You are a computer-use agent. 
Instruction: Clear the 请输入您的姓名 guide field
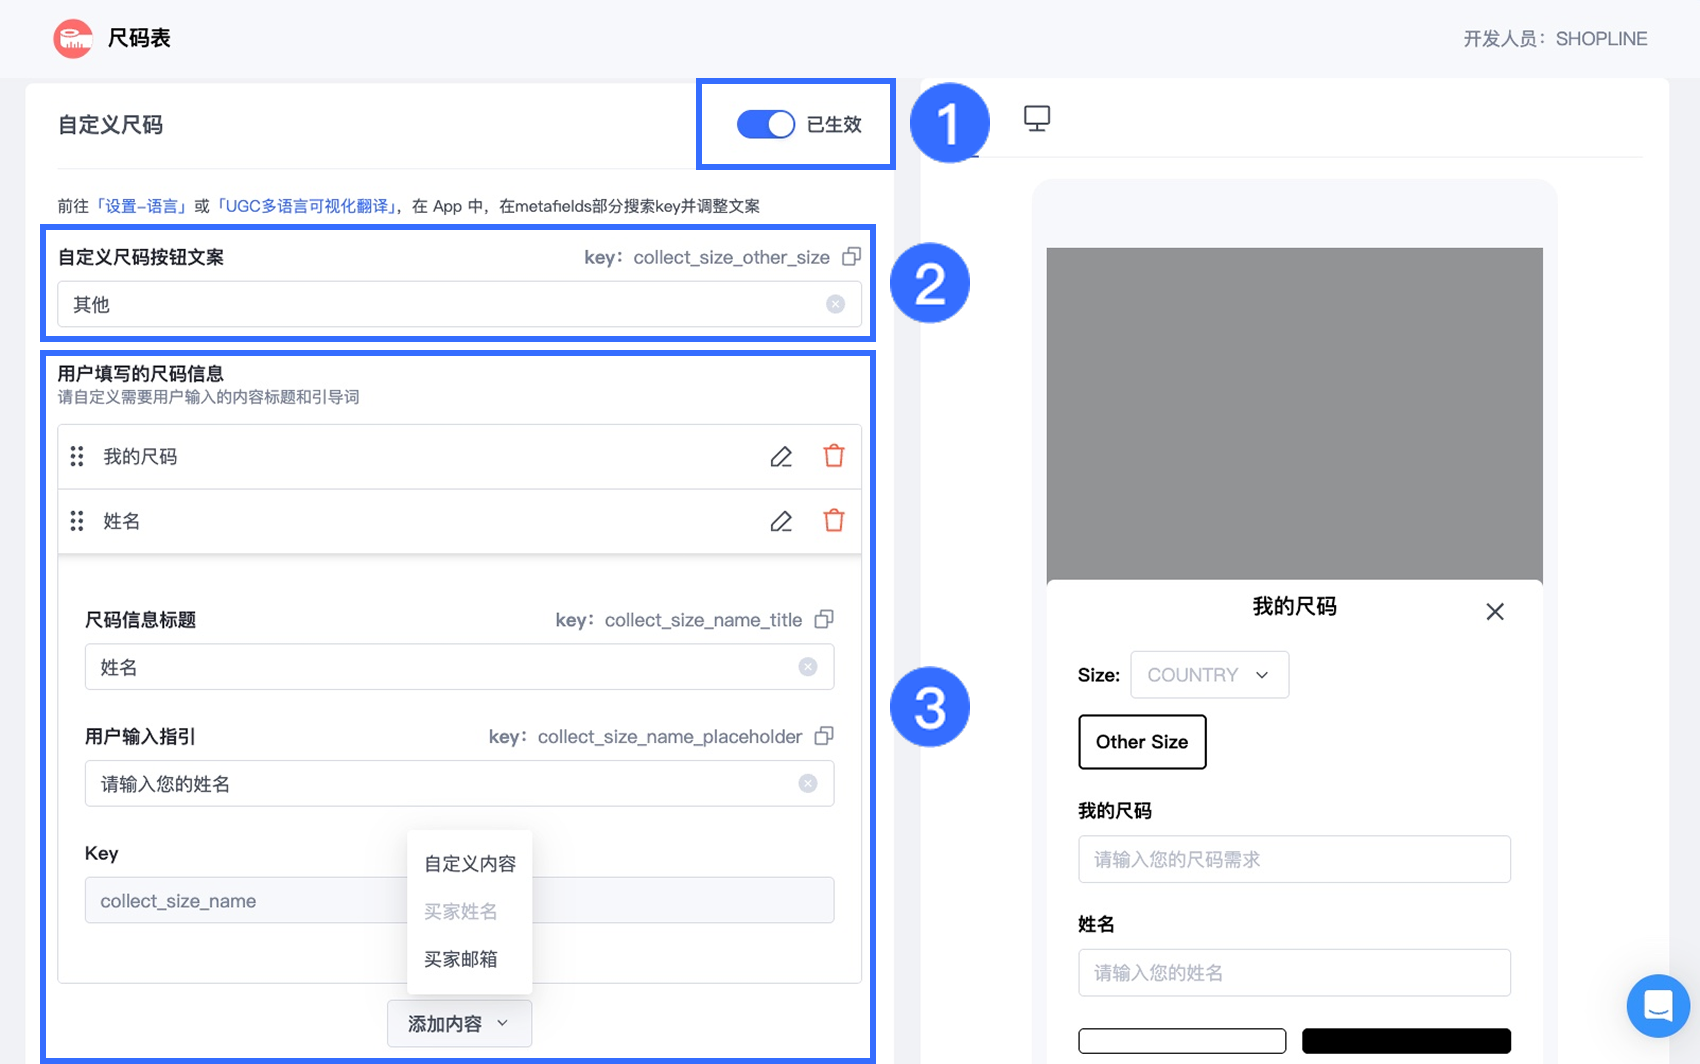point(808,783)
